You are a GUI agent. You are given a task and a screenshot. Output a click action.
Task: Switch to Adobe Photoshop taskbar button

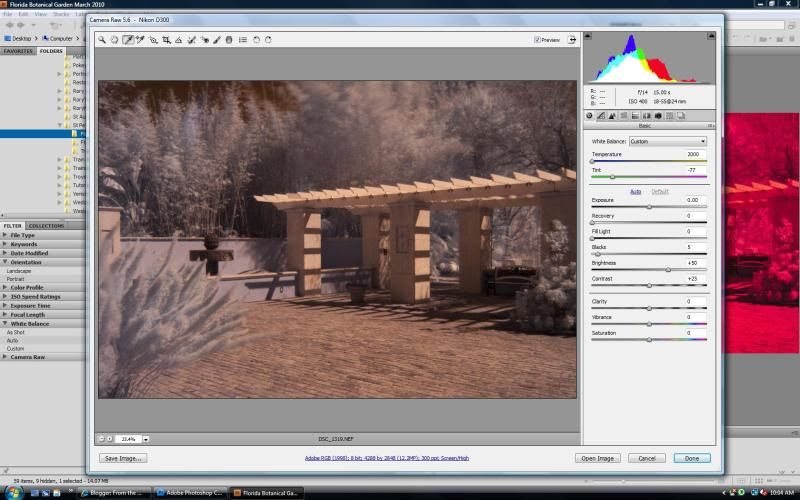pos(189,493)
